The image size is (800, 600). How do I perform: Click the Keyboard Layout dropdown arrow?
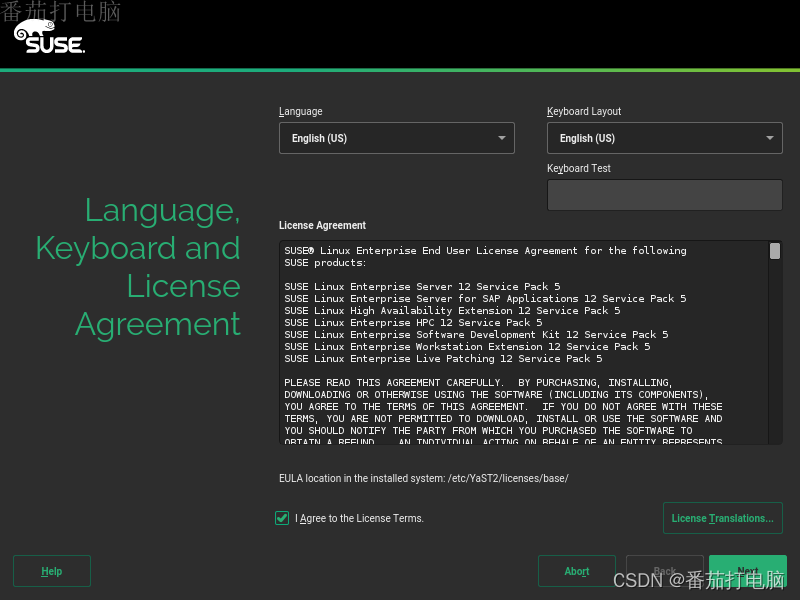[x=769, y=138]
